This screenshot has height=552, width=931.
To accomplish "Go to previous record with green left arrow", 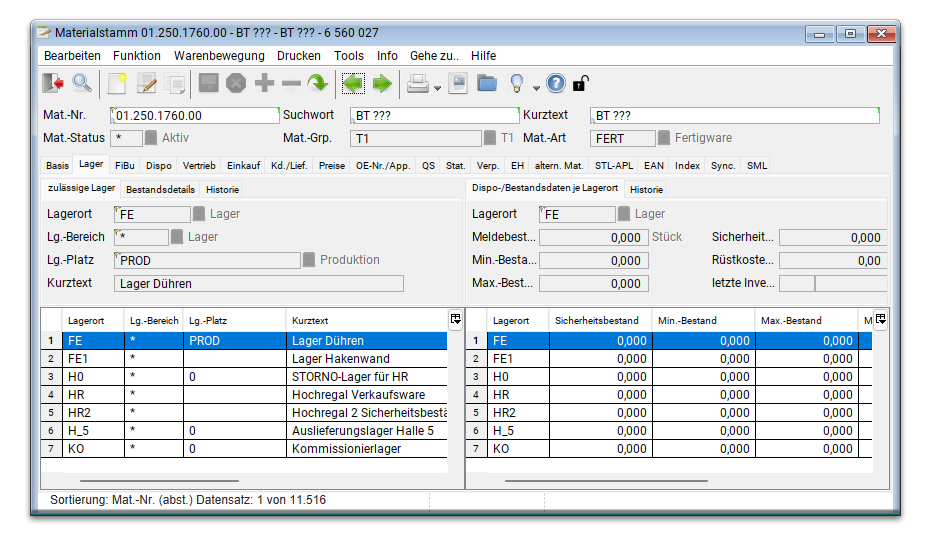I will 353,84.
